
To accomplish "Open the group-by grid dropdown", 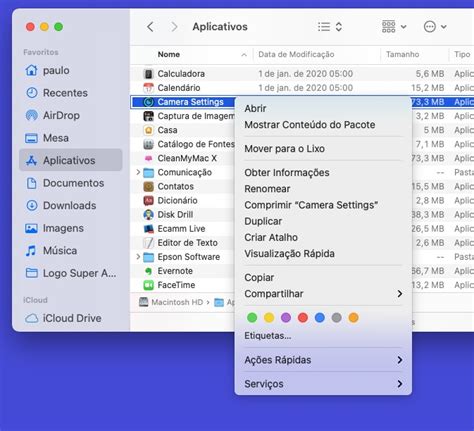I will tap(394, 27).
